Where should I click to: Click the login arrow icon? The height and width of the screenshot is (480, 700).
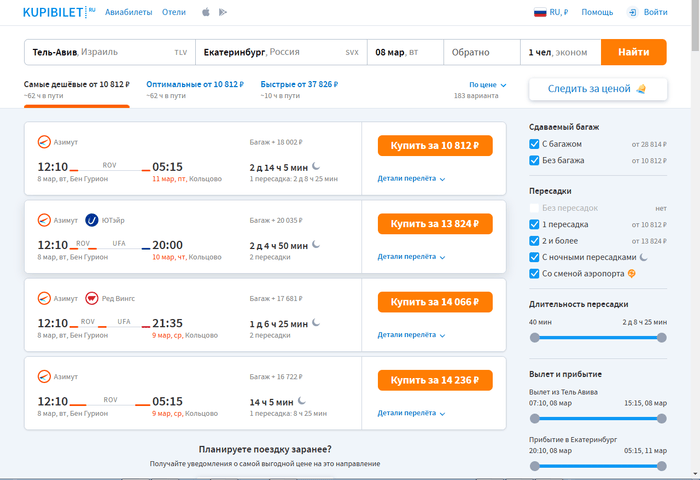pos(632,13)
